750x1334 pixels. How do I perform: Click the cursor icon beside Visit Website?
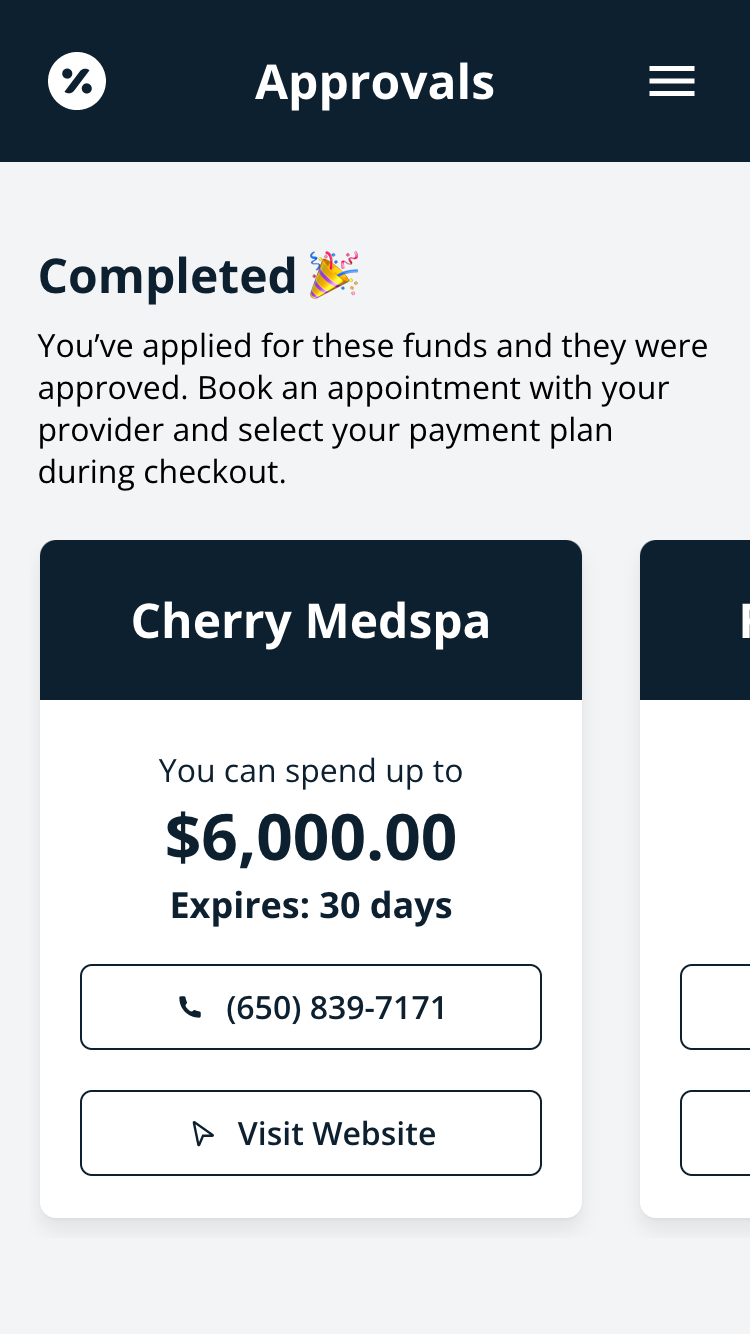pos(203,1134)
